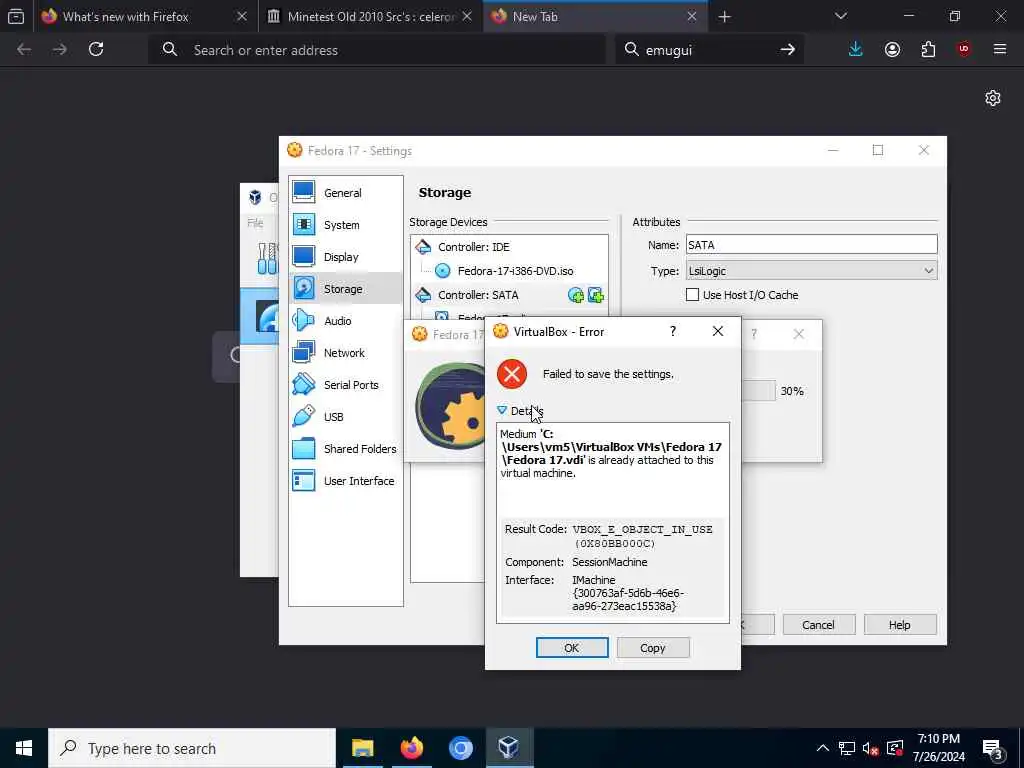This screenshot has height=768, width=1024.
Task: Close the What's new with Firefox tab
Action: [242, 17]
